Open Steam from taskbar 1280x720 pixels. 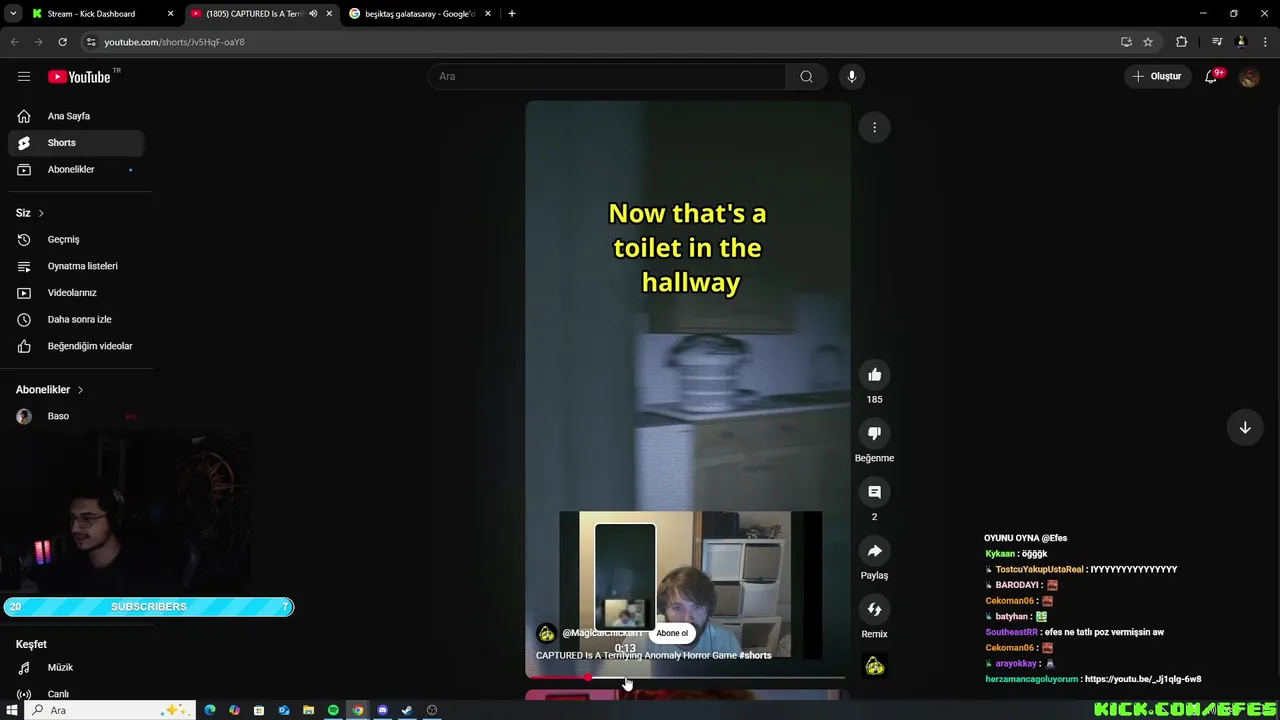(407, 710)
